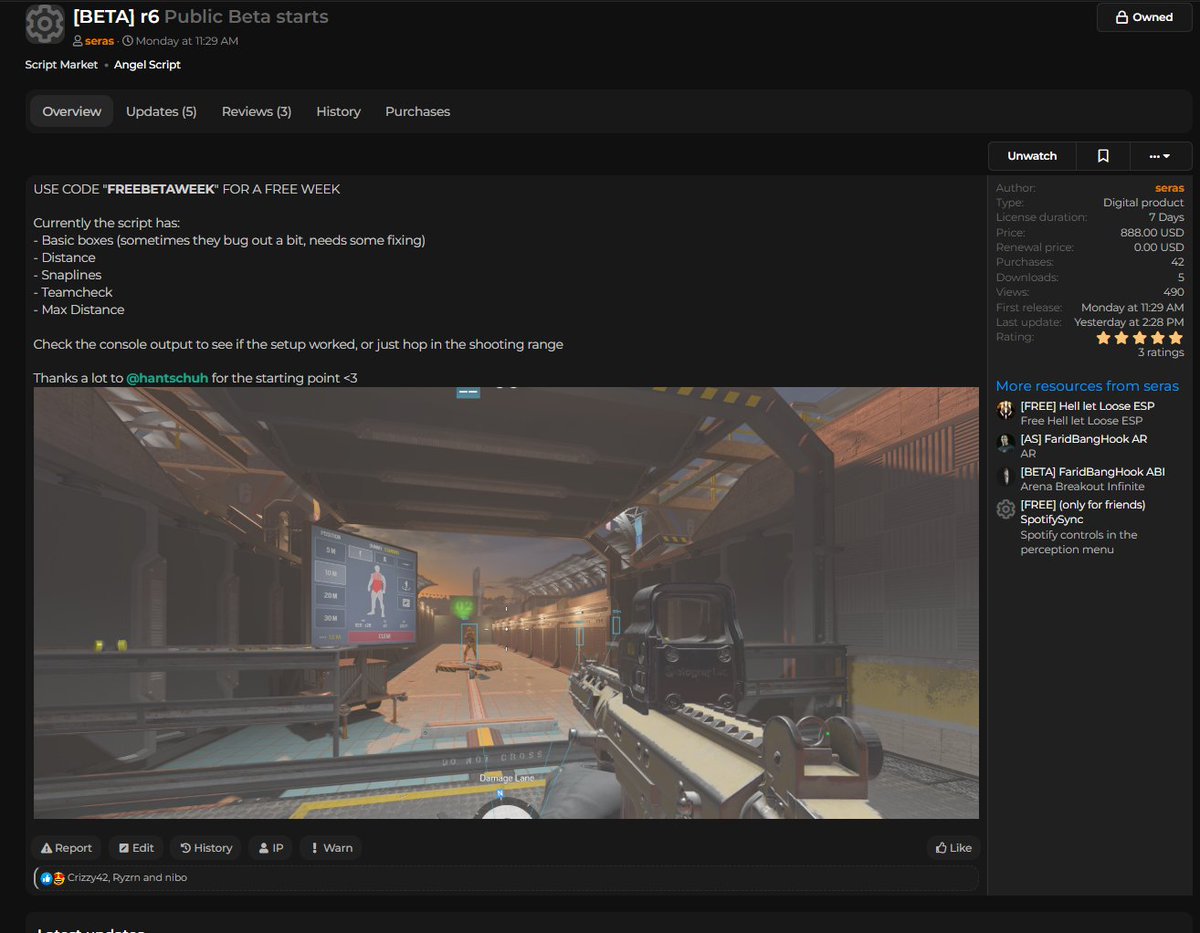Switch to the Overview tab
The height and width of the screenshot is (933, 1200).
pos(72,111)
